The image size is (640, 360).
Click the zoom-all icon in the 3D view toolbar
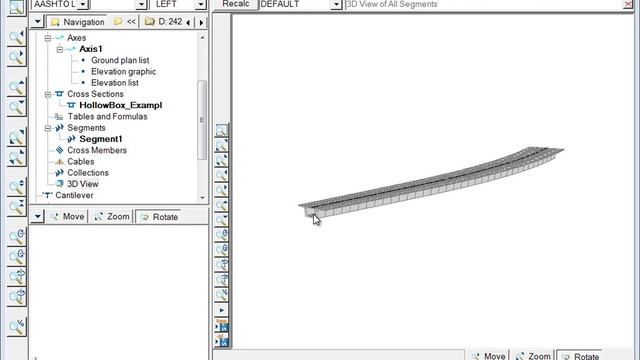tap(222, 130)
